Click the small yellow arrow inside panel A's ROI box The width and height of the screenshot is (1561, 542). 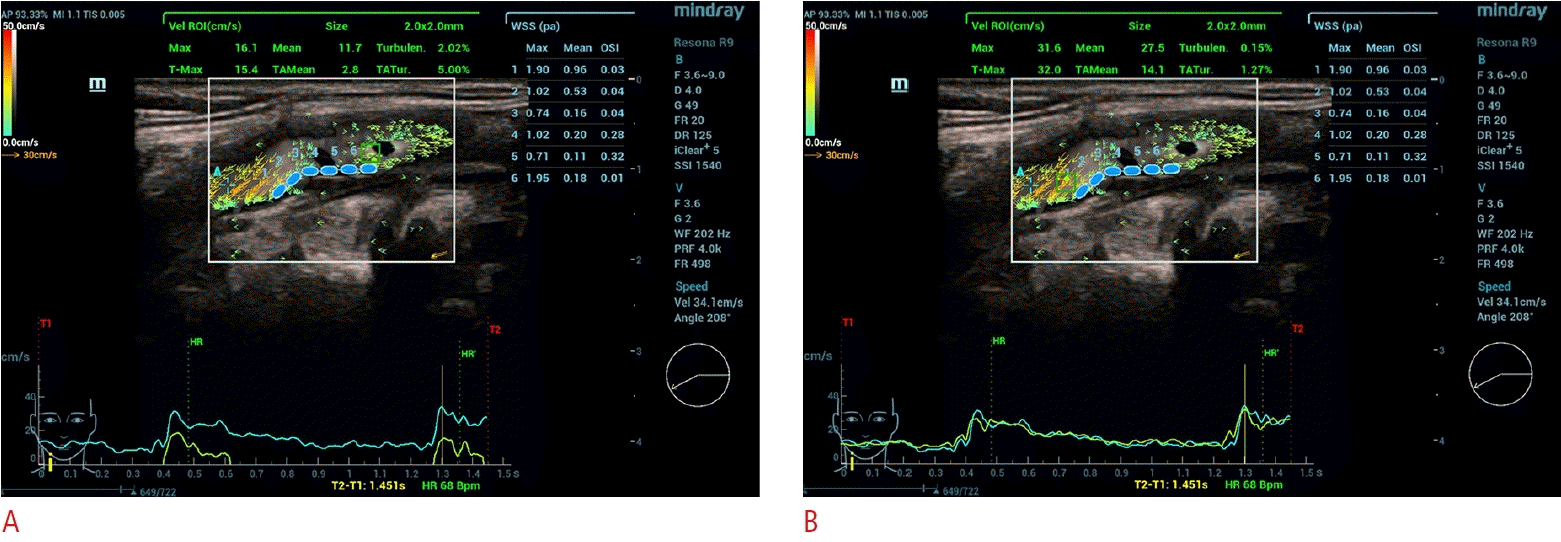[x=439, y=255]
